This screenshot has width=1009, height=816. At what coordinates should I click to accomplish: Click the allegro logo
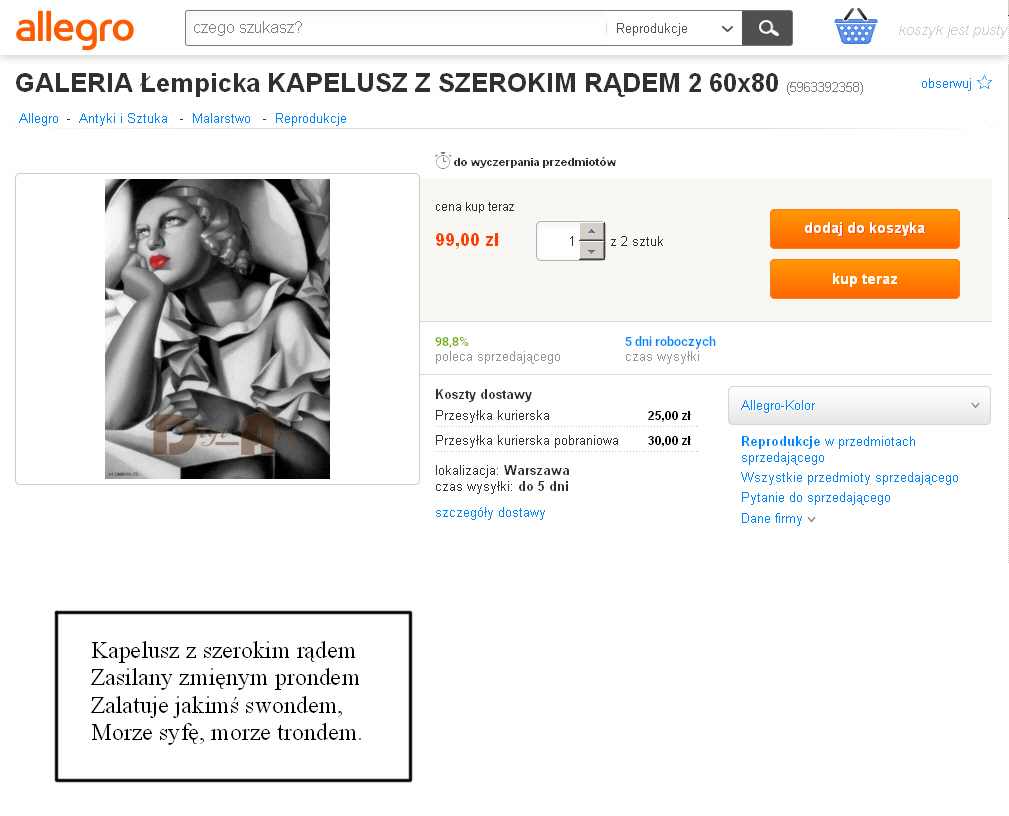click(x=75, y=29)
